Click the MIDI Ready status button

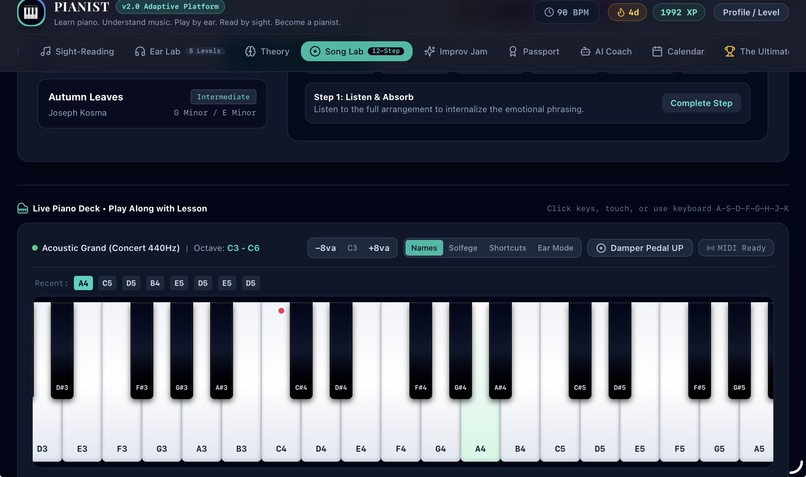[x=736, y=248]
